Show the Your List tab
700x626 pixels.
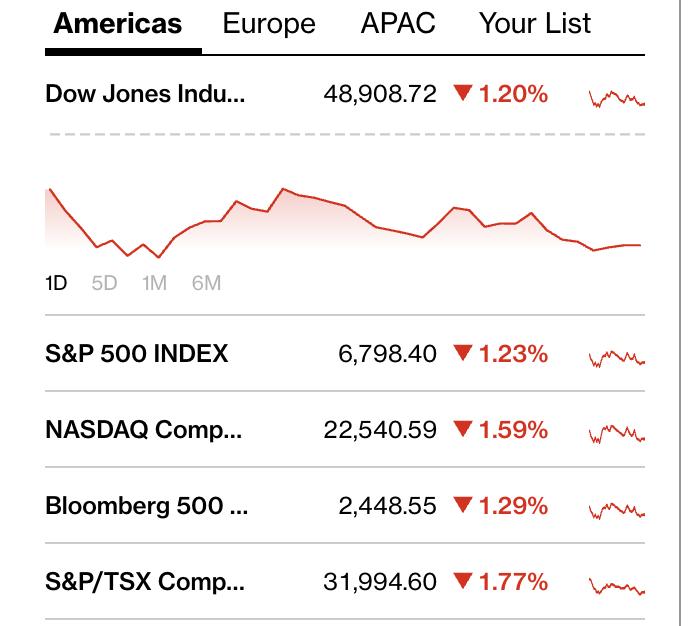535,24
